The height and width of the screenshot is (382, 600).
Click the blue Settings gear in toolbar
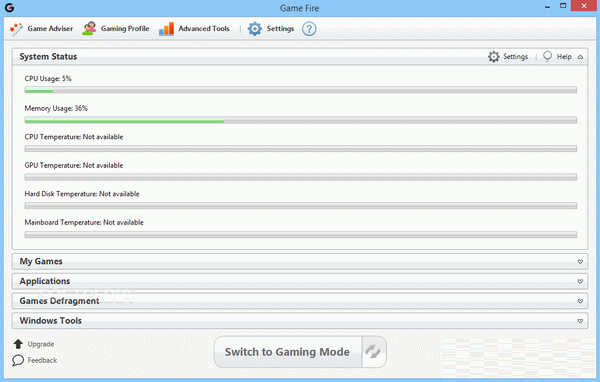(x=255, y=29)
